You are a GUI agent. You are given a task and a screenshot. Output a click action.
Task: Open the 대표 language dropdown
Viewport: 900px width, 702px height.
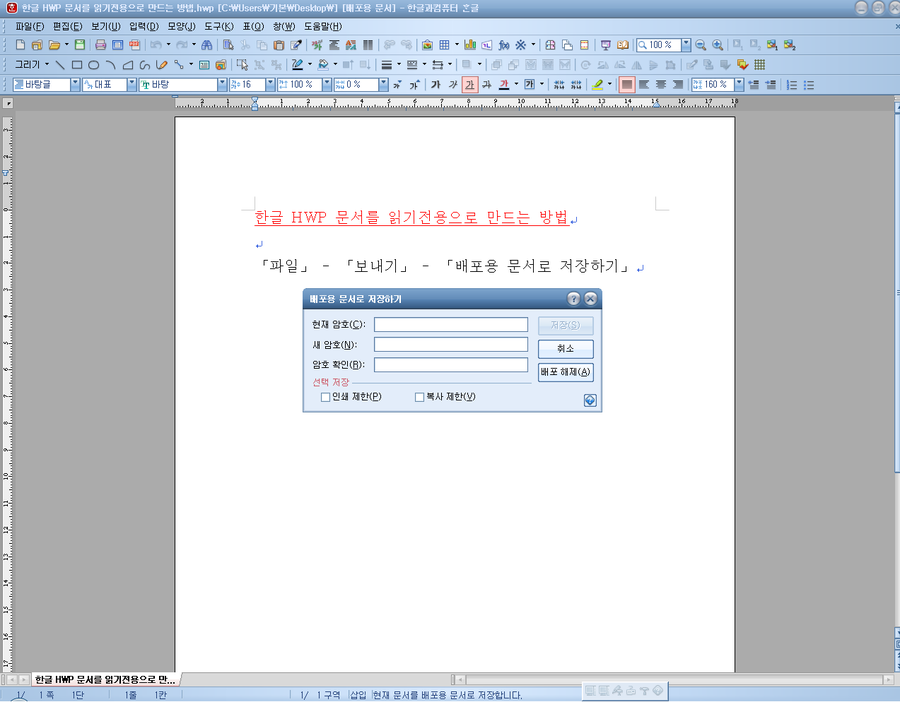(x=132, y=85)
